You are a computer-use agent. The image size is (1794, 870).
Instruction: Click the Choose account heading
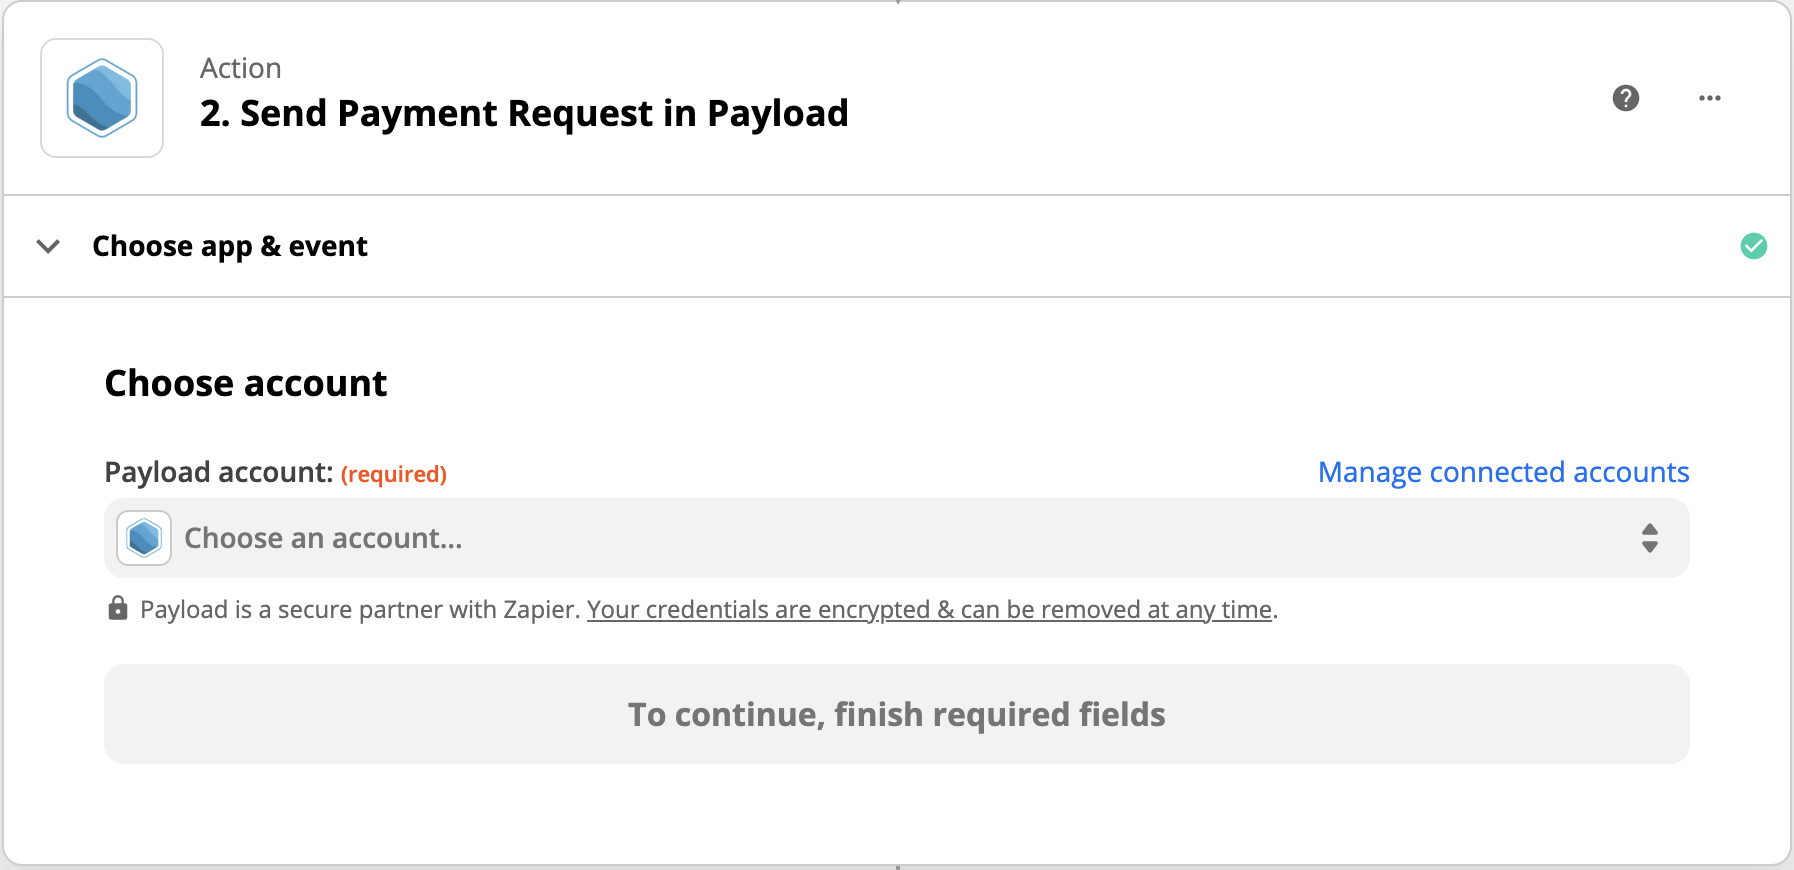(x=246, y=383)
